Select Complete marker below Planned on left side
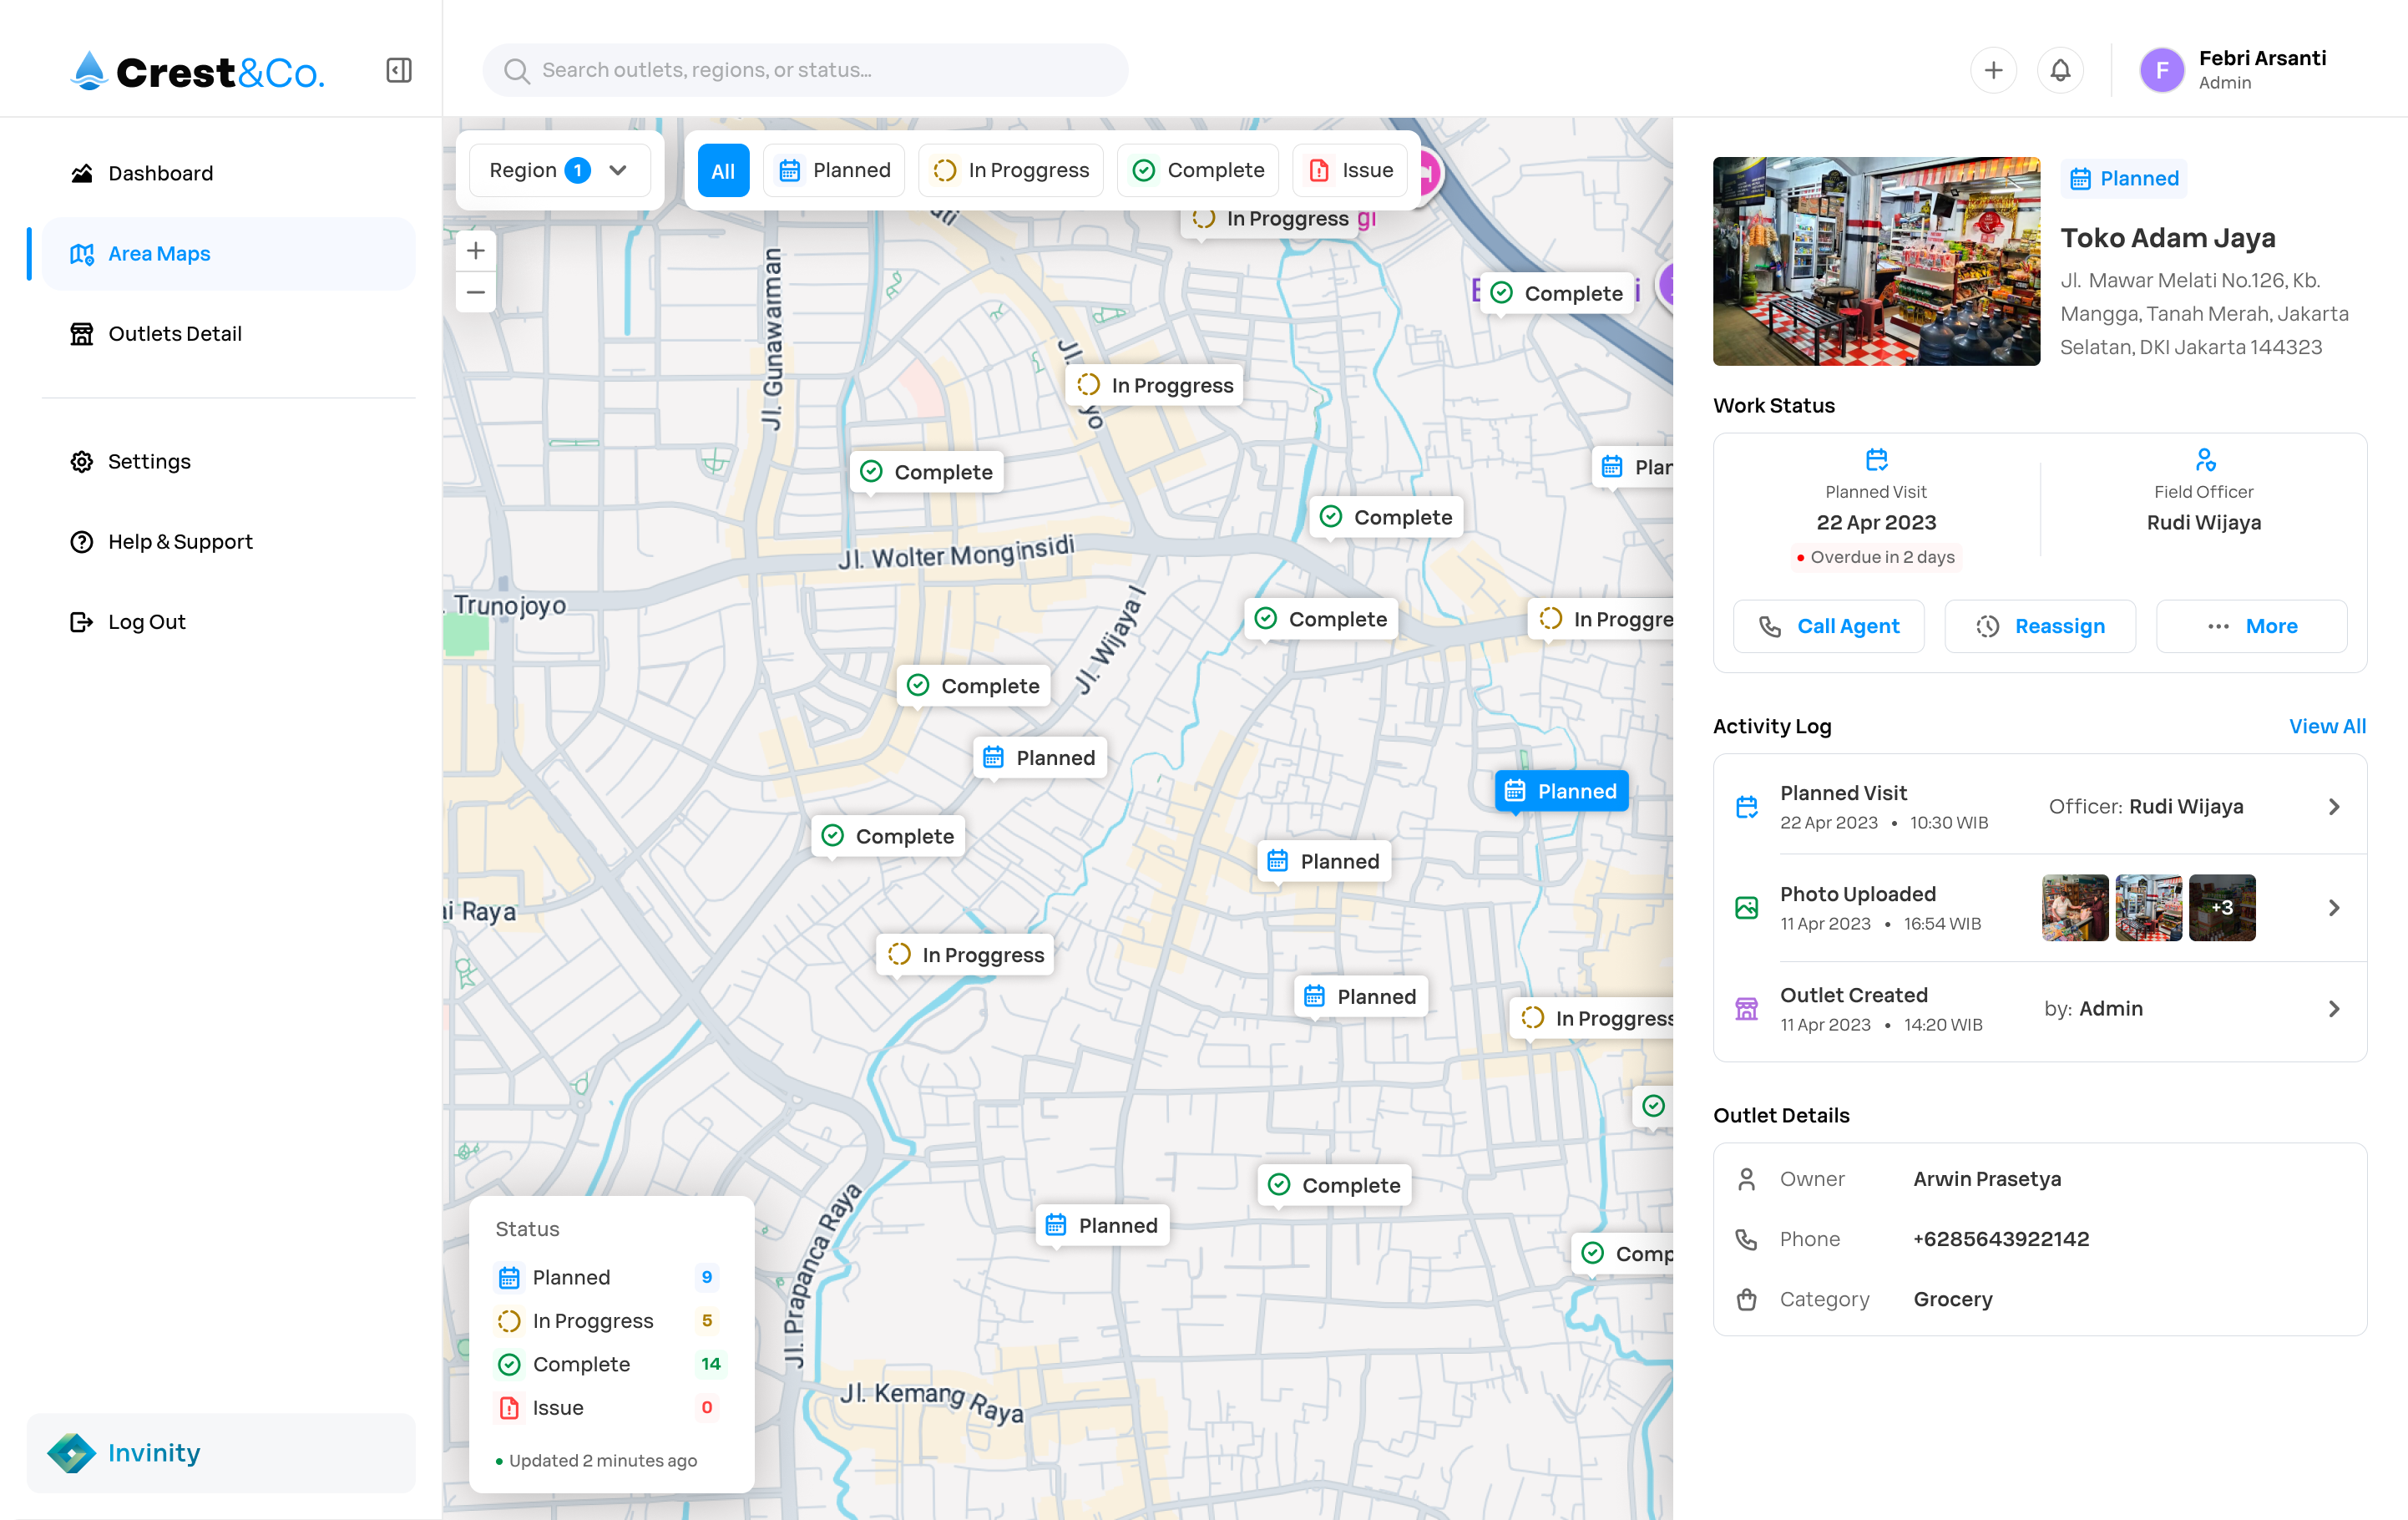 click(x=888, y=836)
